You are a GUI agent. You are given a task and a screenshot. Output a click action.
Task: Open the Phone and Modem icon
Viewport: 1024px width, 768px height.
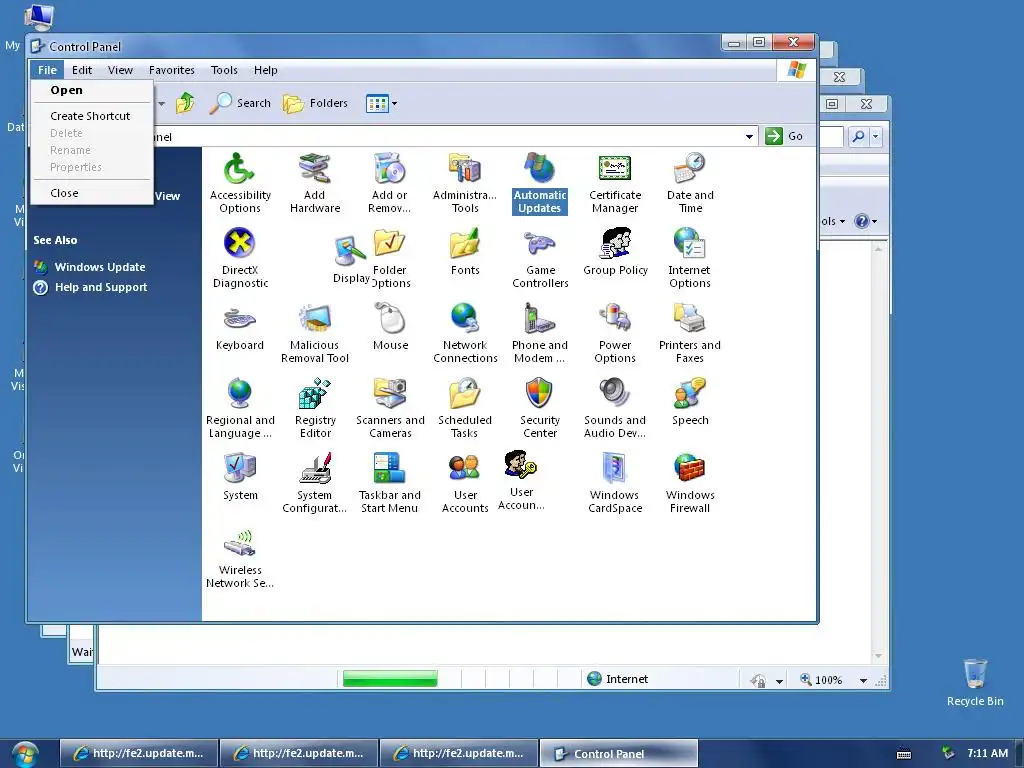tap(539, 333)
